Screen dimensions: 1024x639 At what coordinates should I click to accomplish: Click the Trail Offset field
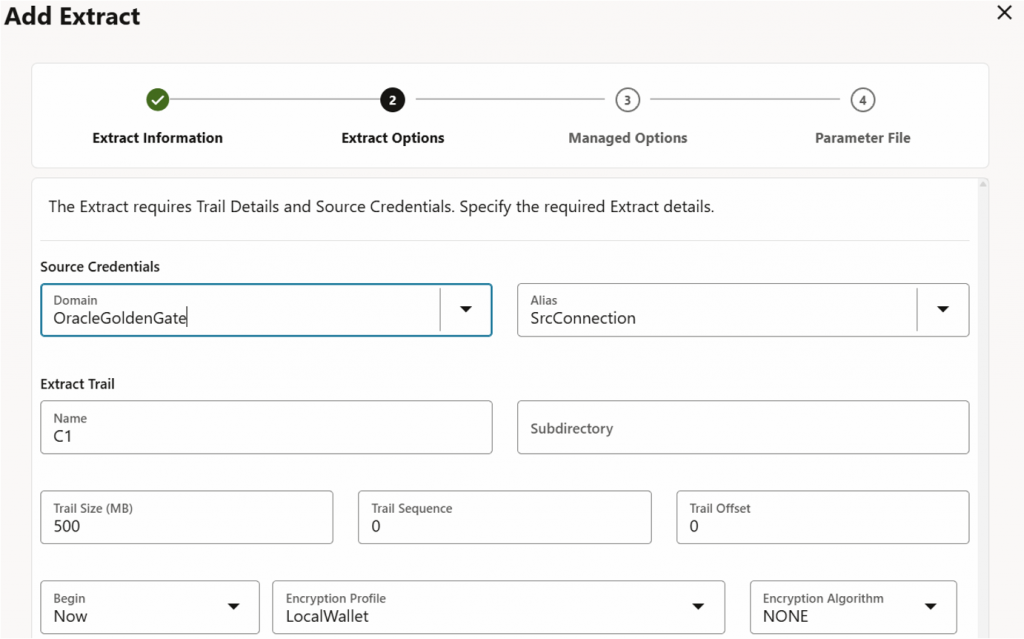tap(822, 518)
